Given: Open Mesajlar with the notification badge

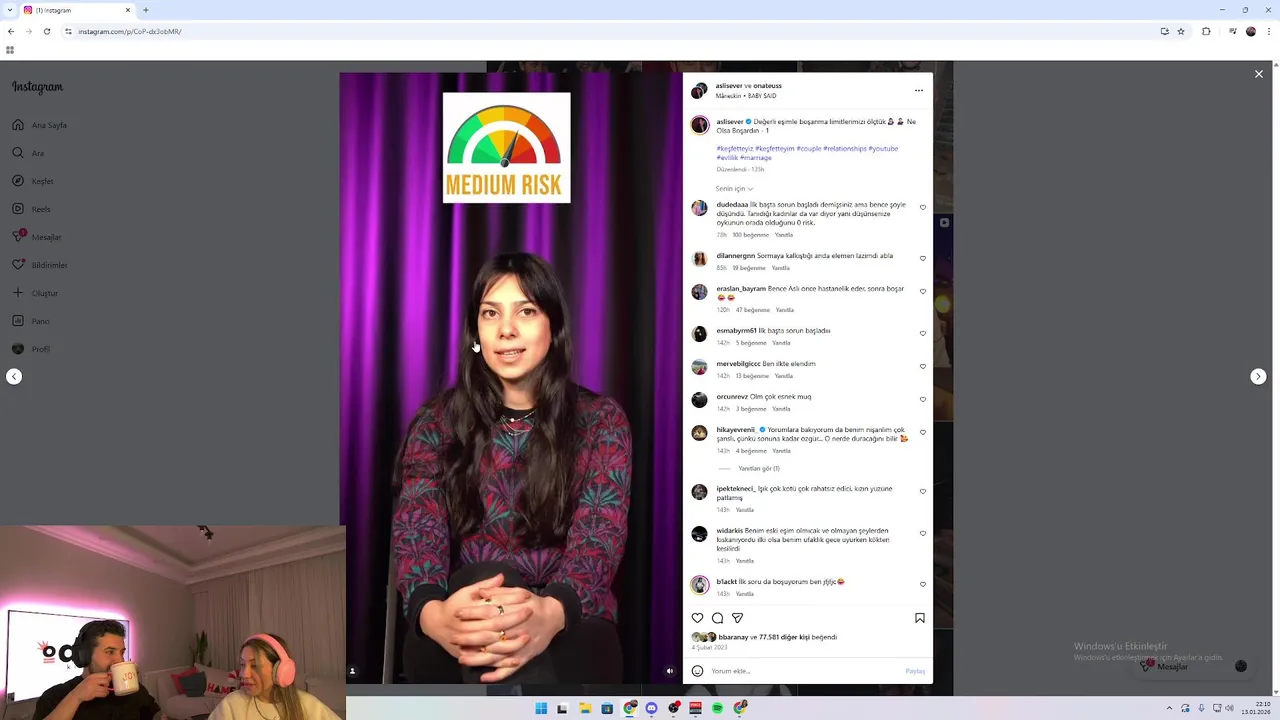Looking at the screenshot, I should tap(37, 237).
